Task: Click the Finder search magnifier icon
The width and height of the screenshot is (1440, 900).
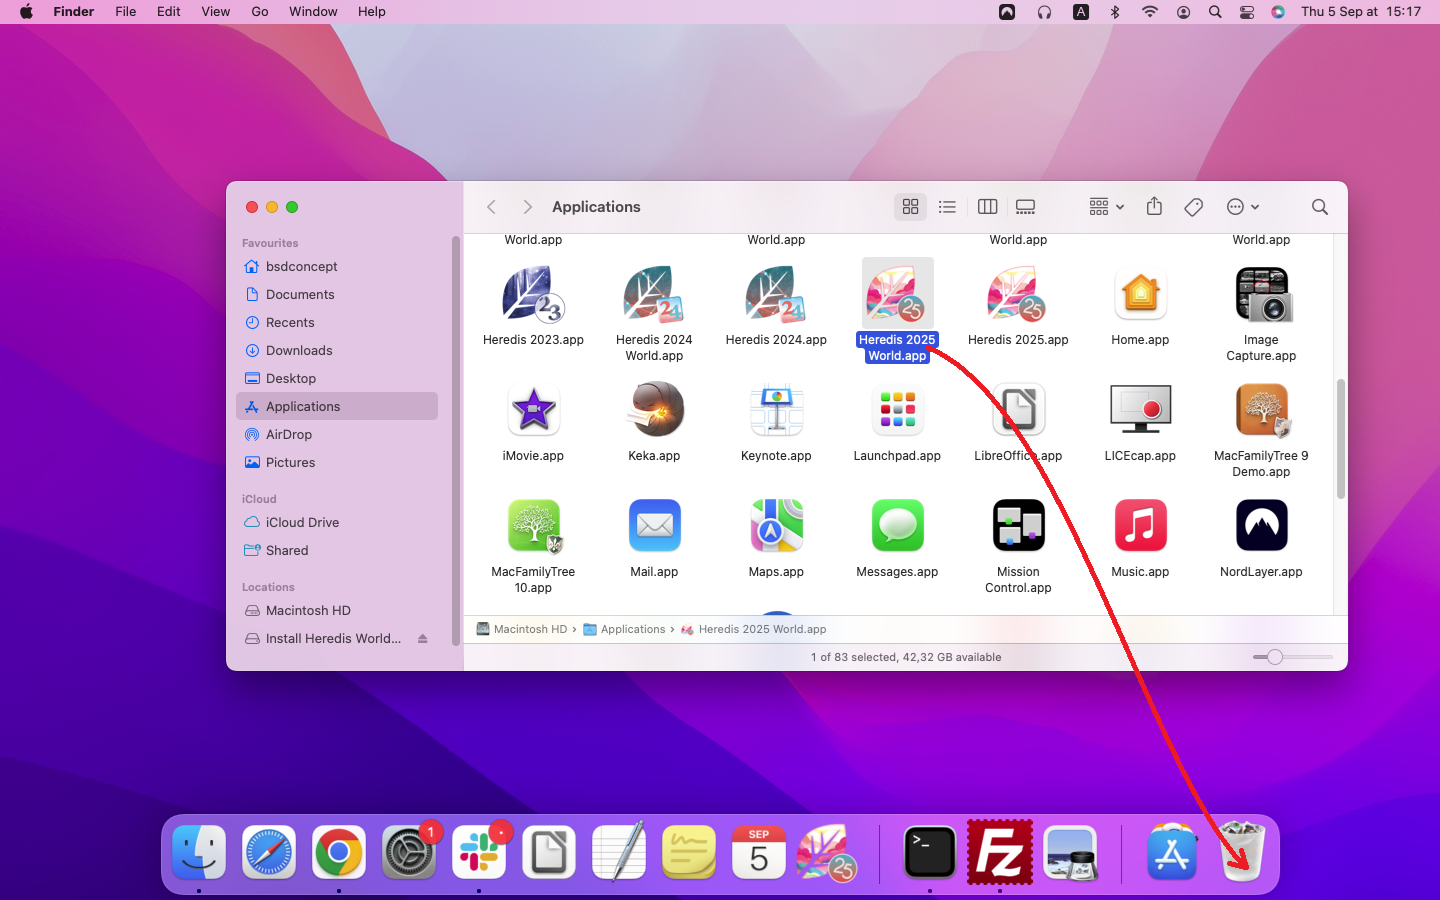Action: tap(1320, 207)
